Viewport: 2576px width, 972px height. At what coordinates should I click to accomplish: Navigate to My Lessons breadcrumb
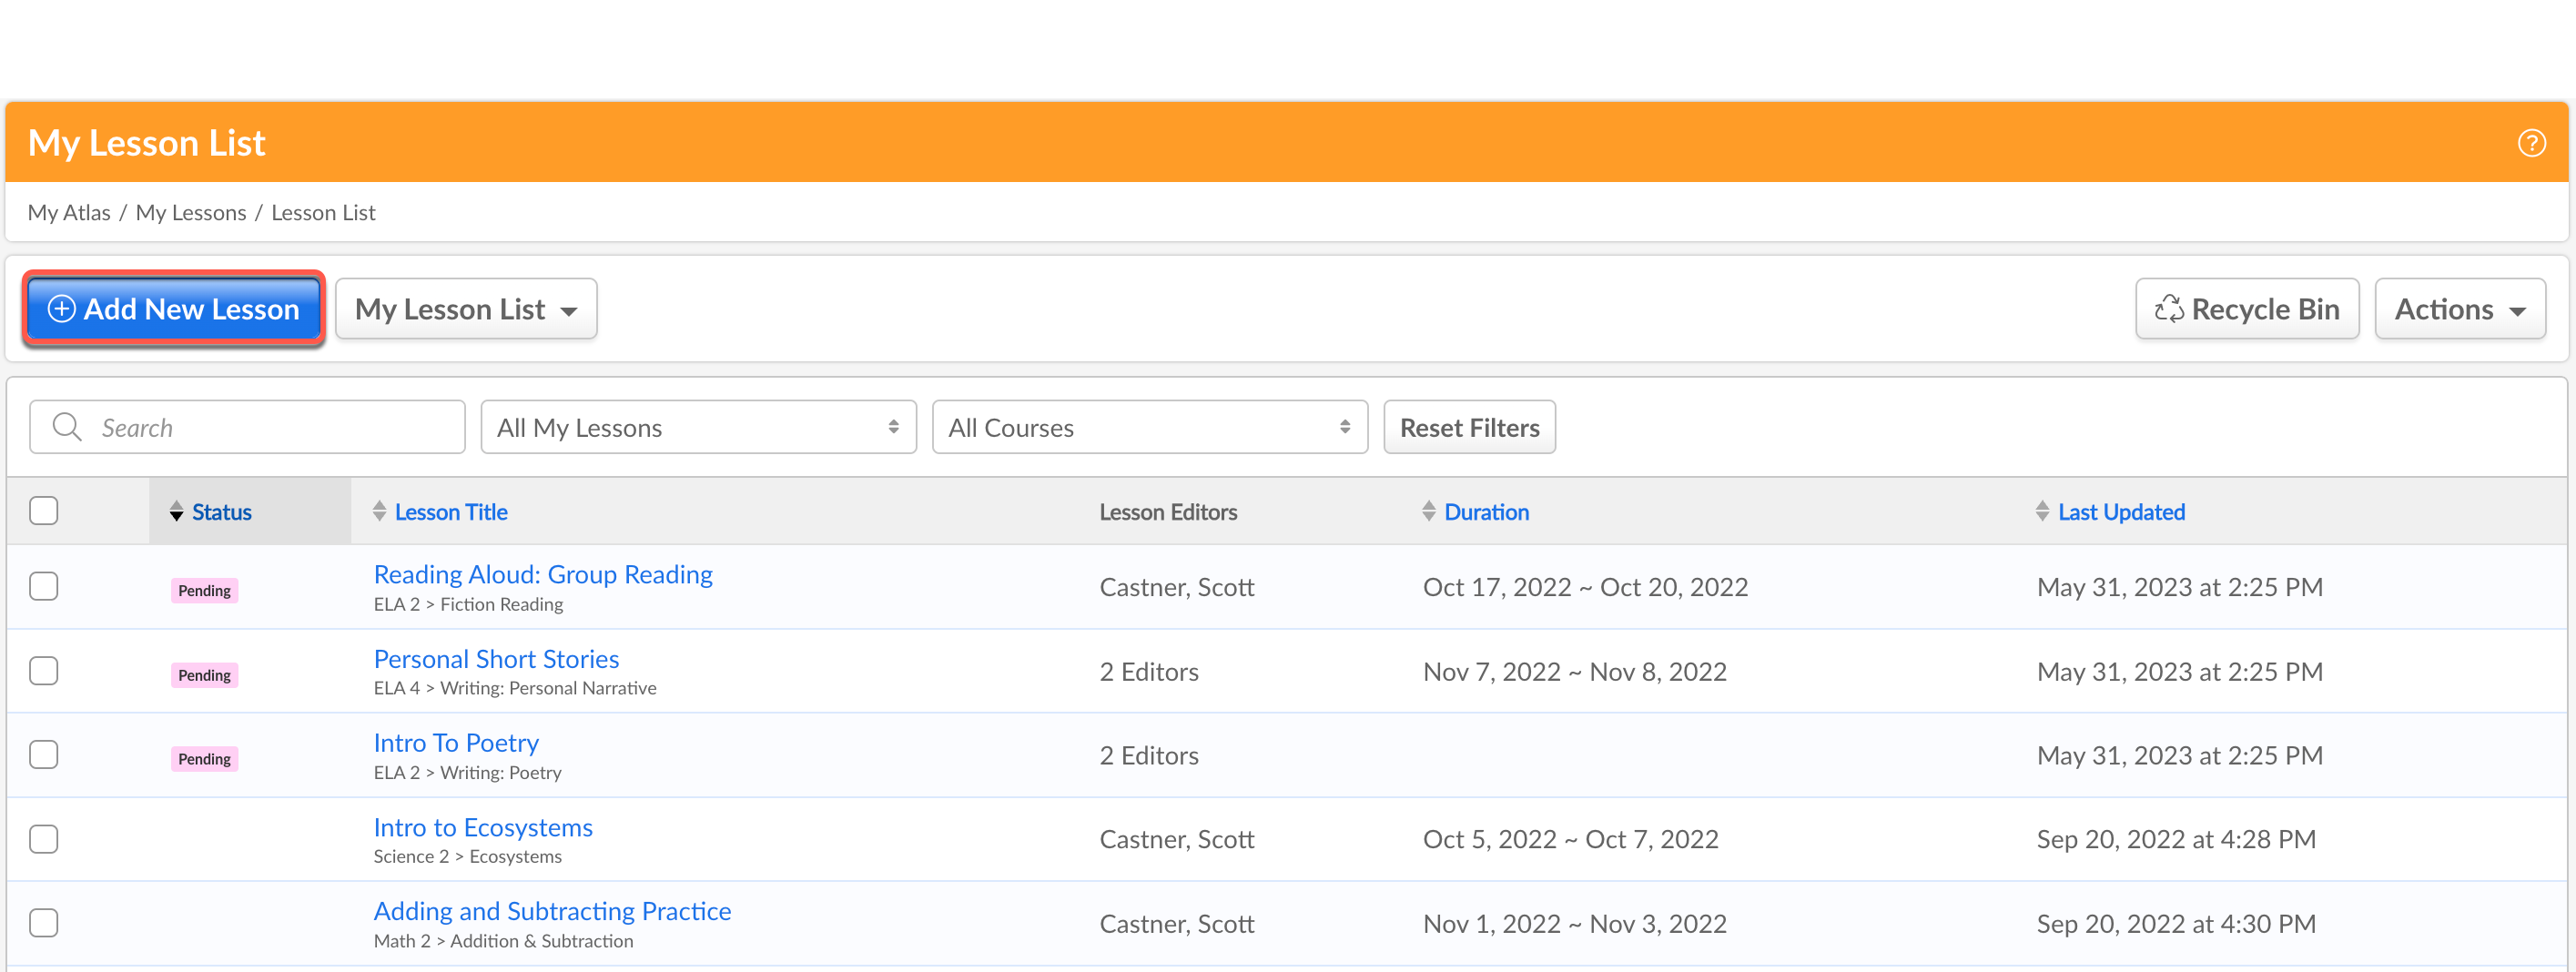(x=191, y=213)
